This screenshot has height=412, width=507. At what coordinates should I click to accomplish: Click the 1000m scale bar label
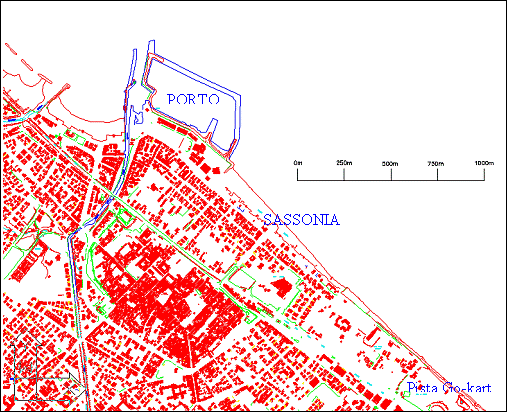click(x=484, y=163)
